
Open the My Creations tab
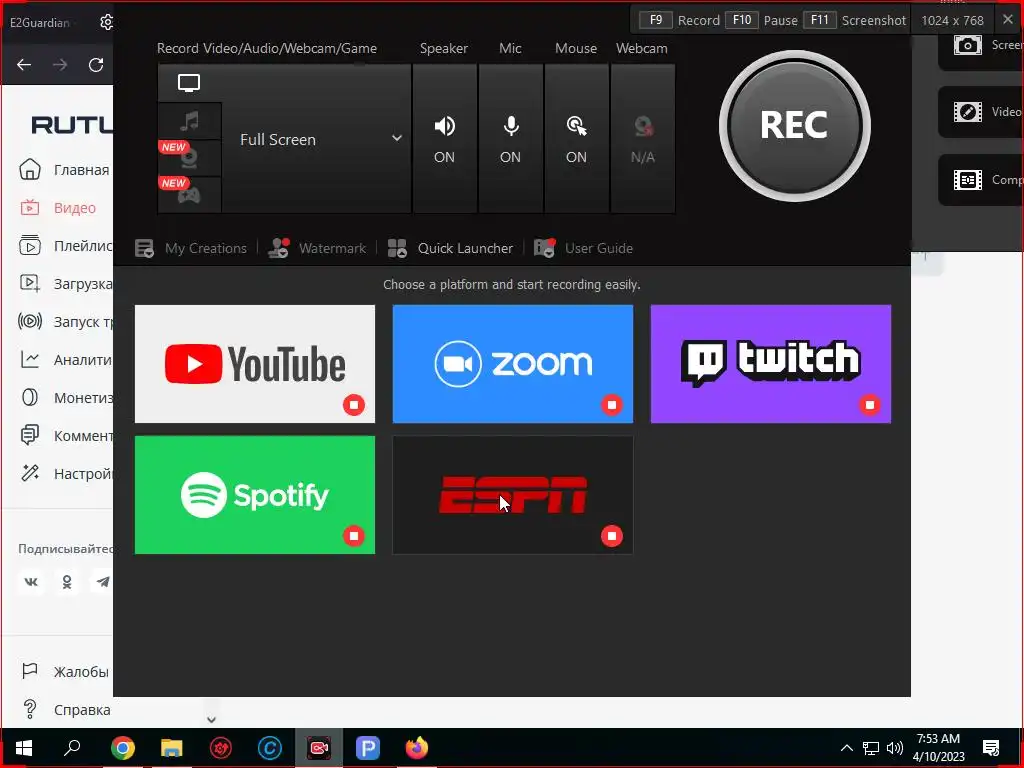click(191, 248)
